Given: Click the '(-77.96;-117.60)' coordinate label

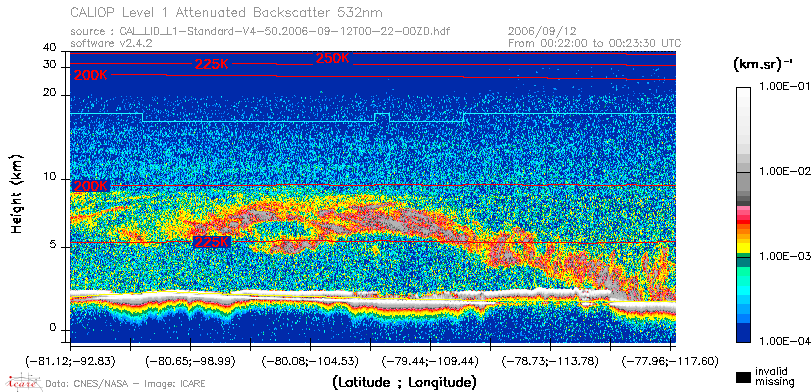Looking at the screenshot, I should coord(670,360).
